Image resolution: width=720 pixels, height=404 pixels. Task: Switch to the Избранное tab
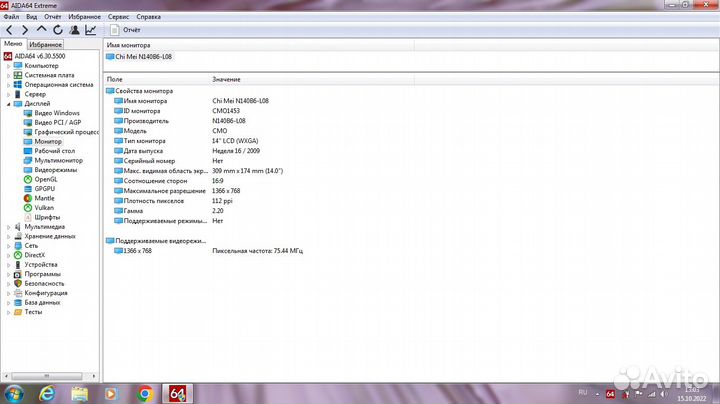(x=45, y=45)
